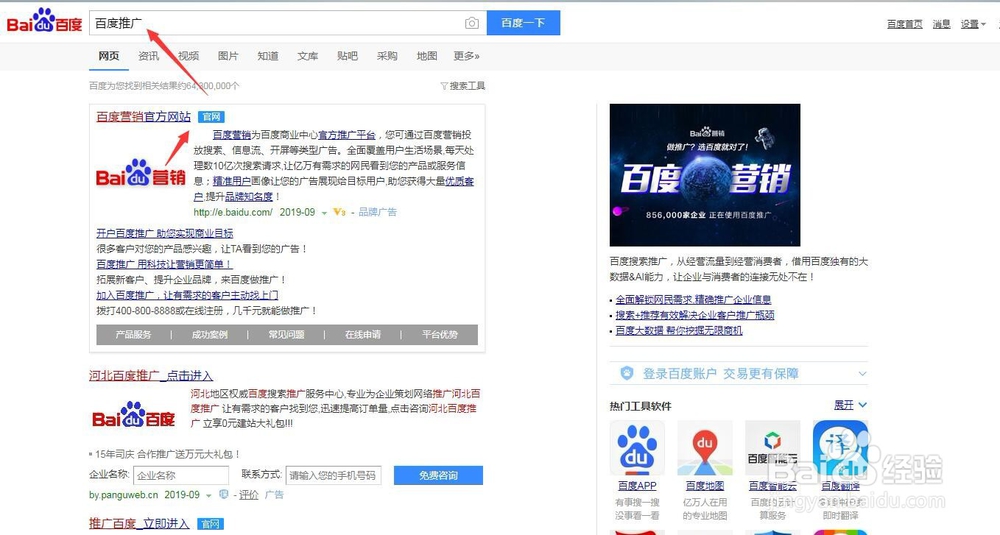
Task: Open link 搜索+推荐有效解决企业客户推广瓶颈
Action: tap(695, 315)
